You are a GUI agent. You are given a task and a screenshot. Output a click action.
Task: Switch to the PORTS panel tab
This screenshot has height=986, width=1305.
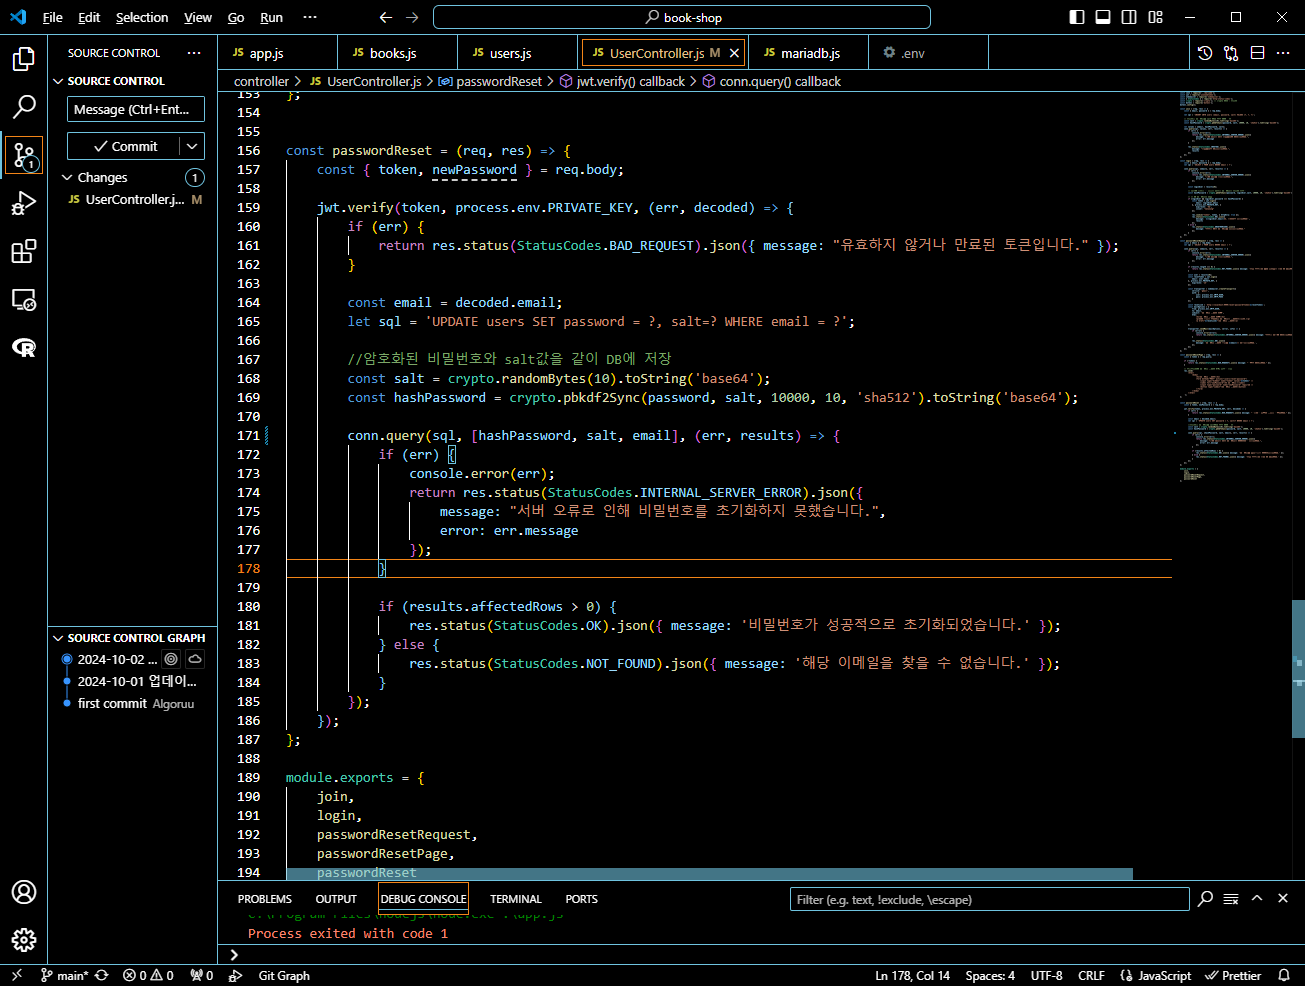pos(581,899)
